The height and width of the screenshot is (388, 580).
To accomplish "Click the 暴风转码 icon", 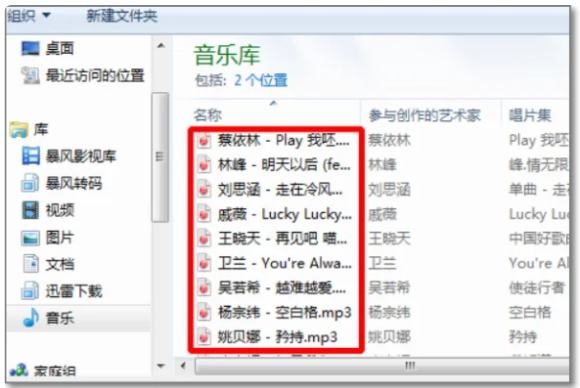I will (30, 183).
